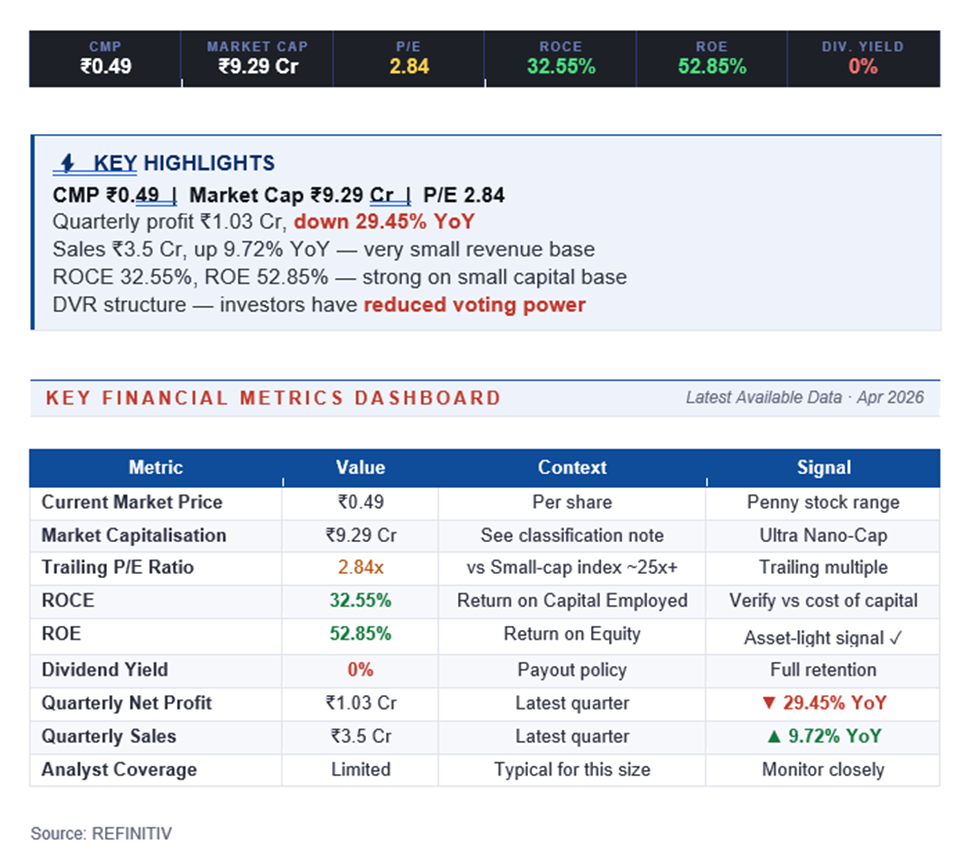This screenshot has width=975, height=852.
Task: Select the Market Cap ₹9.29 Cr tile
Action: pyautogui.click(x=257, y=59)
